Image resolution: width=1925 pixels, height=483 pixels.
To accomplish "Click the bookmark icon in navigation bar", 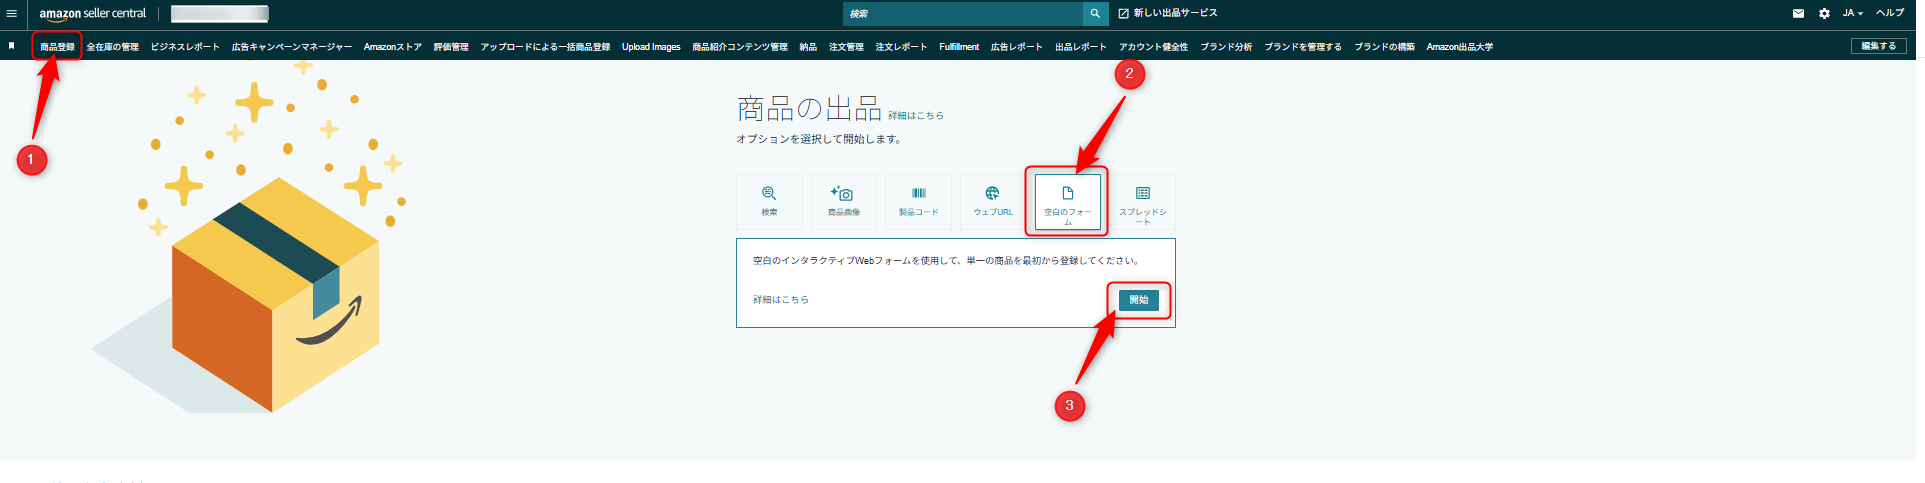I will (12, 46).
